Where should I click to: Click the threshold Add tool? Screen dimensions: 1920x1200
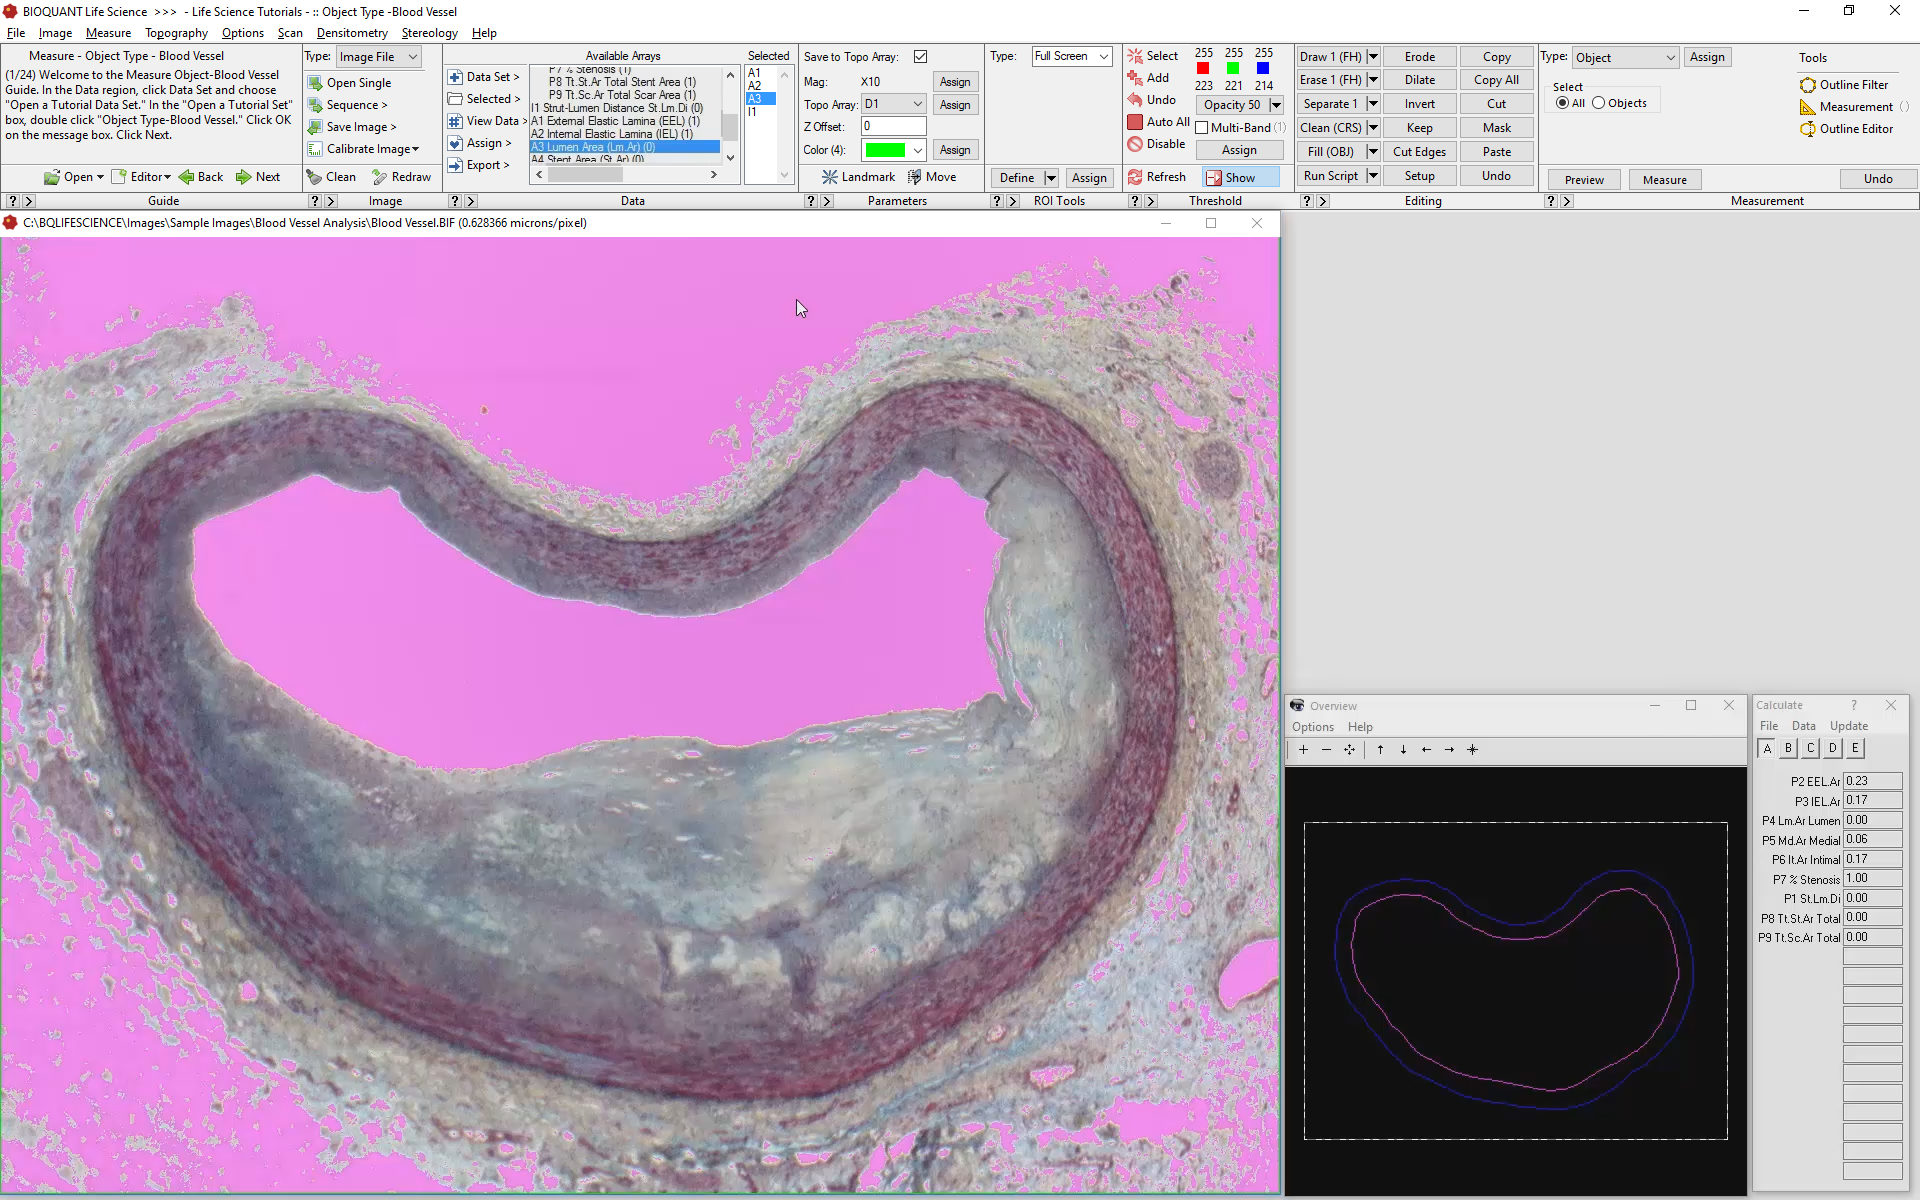pyautogui.click(x=1148, y=78)
